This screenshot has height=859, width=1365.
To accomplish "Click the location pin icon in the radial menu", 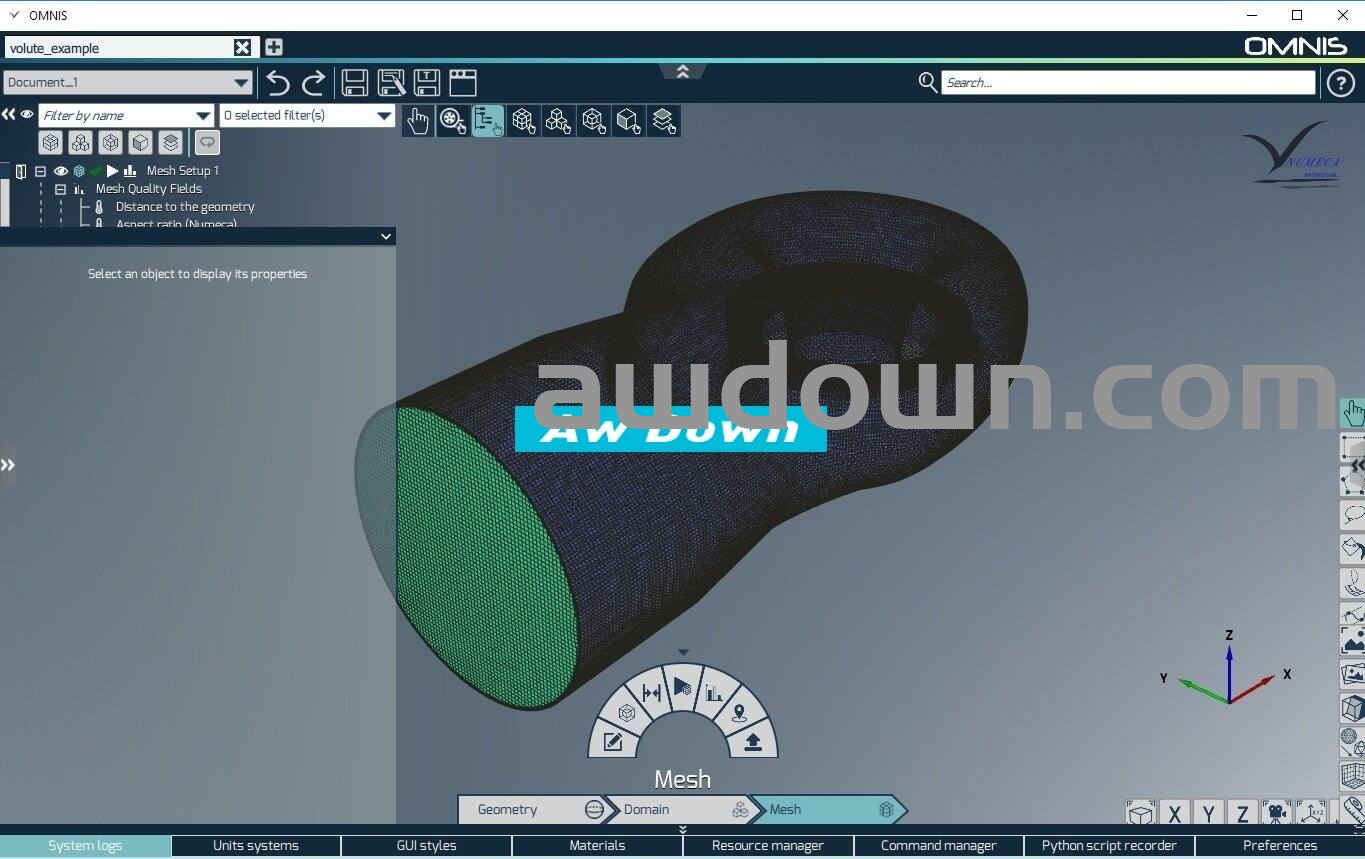I will tap(739, 713).
